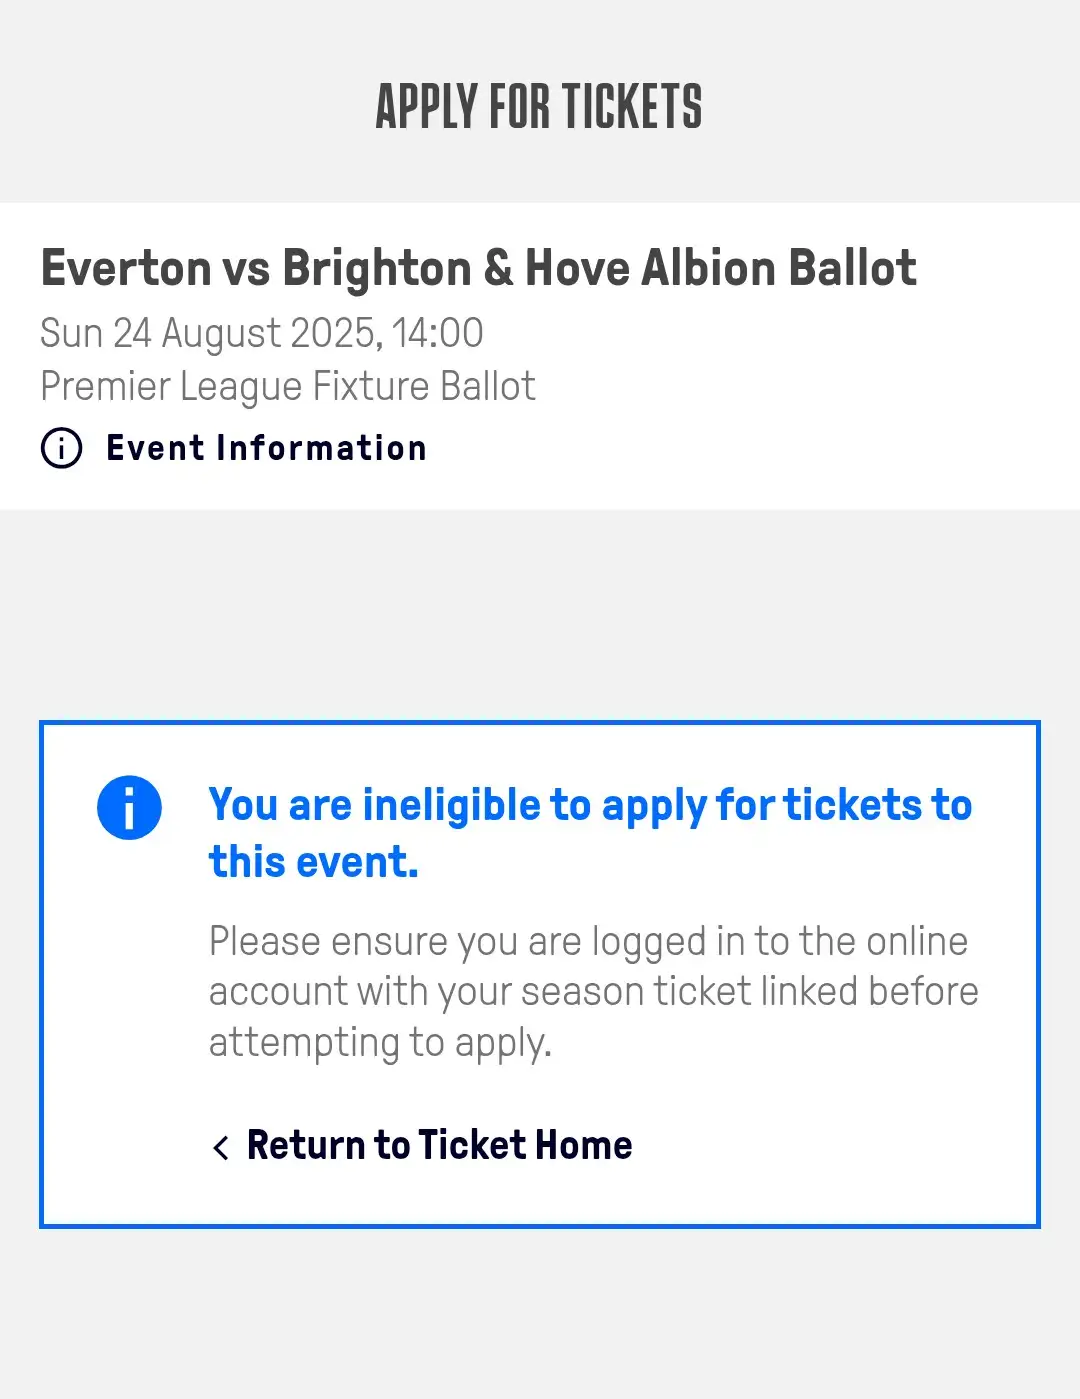Click the 'account with your season ticket linked' line
Image resolution: width=1080 pixels, height=1399 pixels.
pos(593,991)
